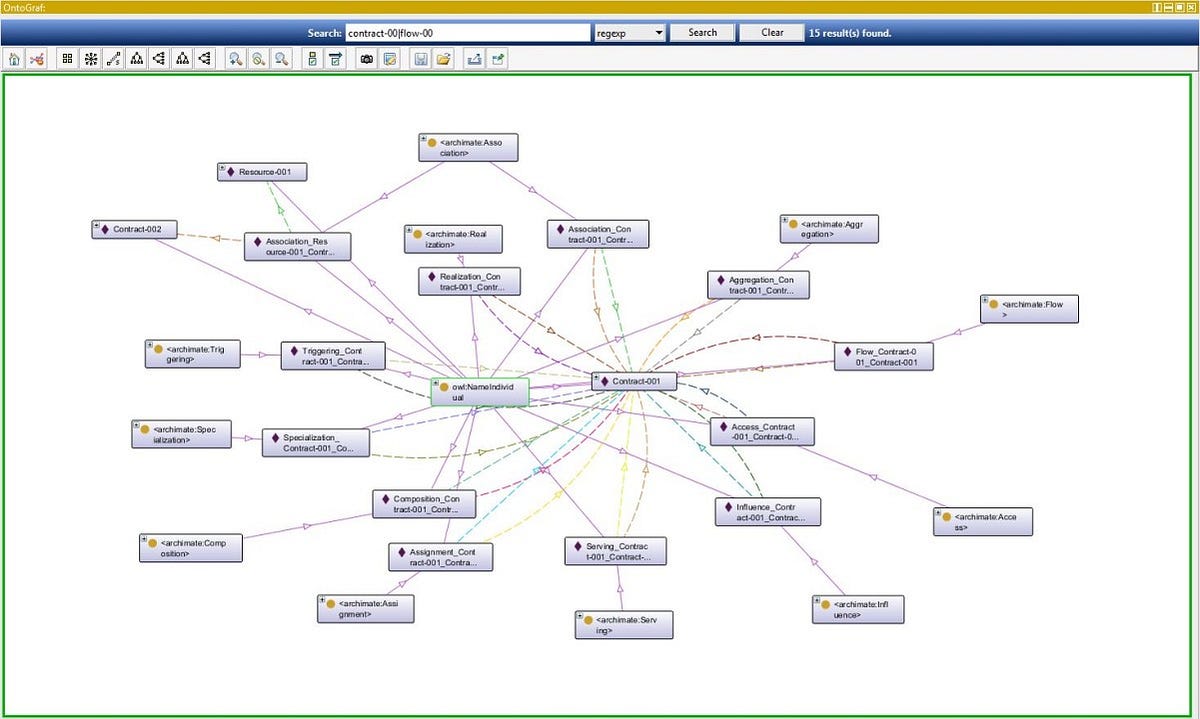Select the vertical tree layout icon
Viewport: 1200px width, 719px height.
(135, 58)
